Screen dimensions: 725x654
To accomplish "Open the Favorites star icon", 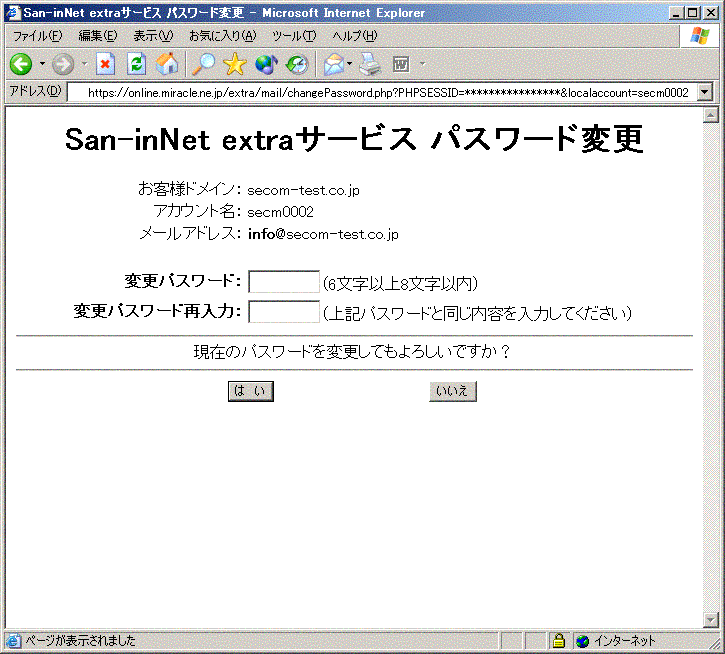I will [235, 65].
